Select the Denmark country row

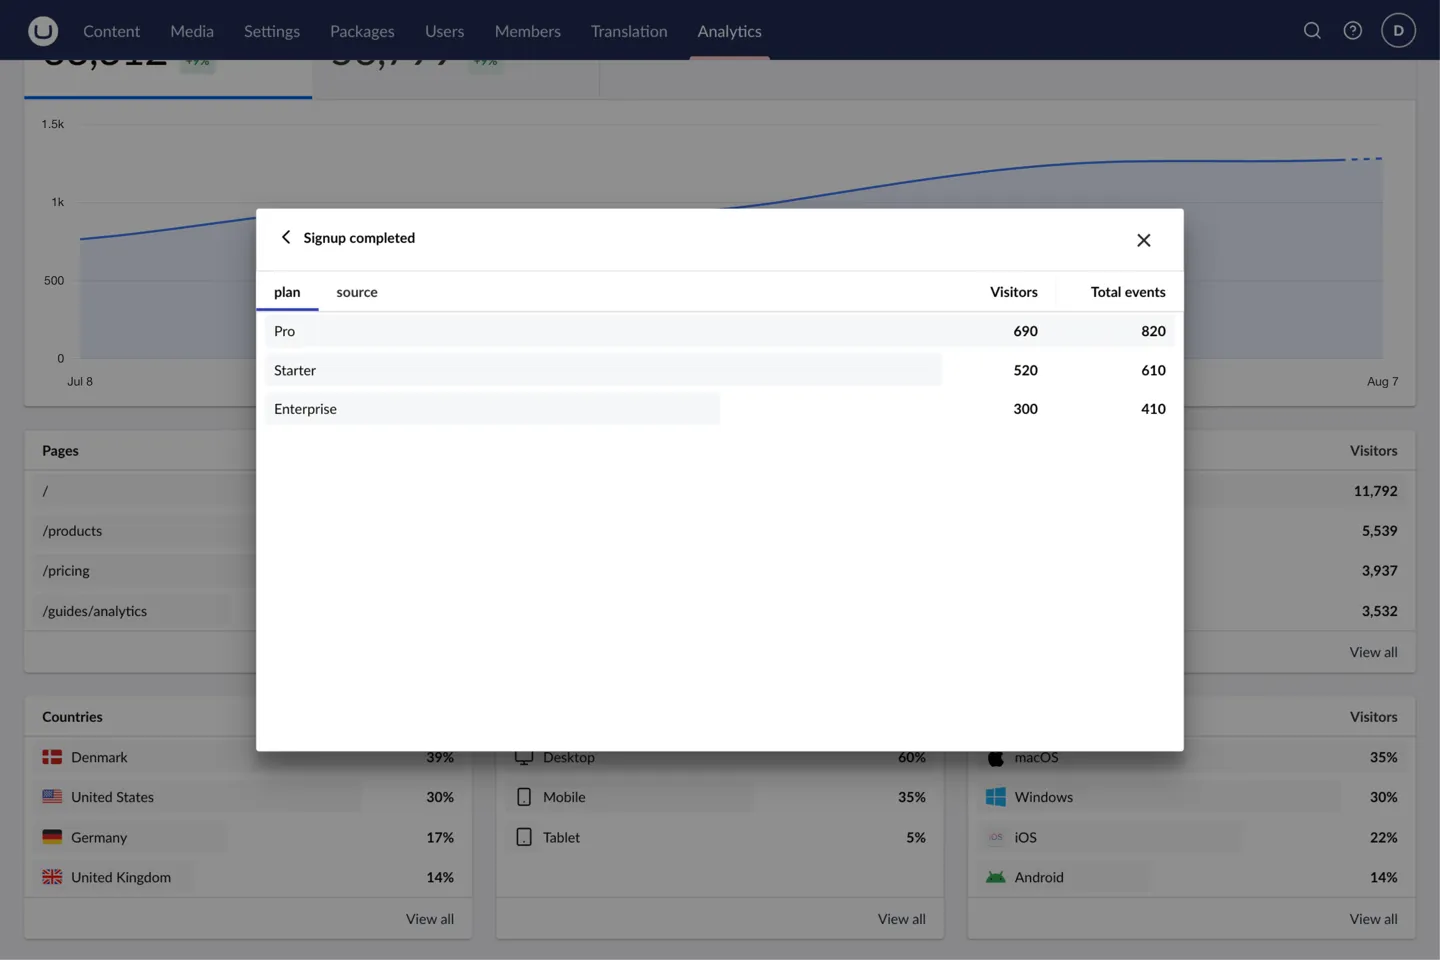click(248, 757)
